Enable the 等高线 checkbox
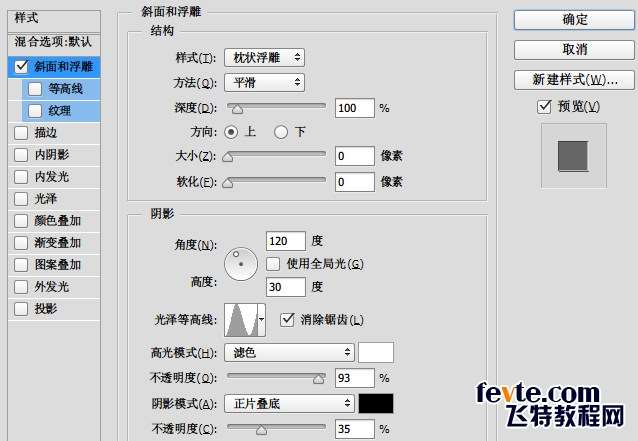This screenshot has width=638, height=441. click(x=35, y=89)
